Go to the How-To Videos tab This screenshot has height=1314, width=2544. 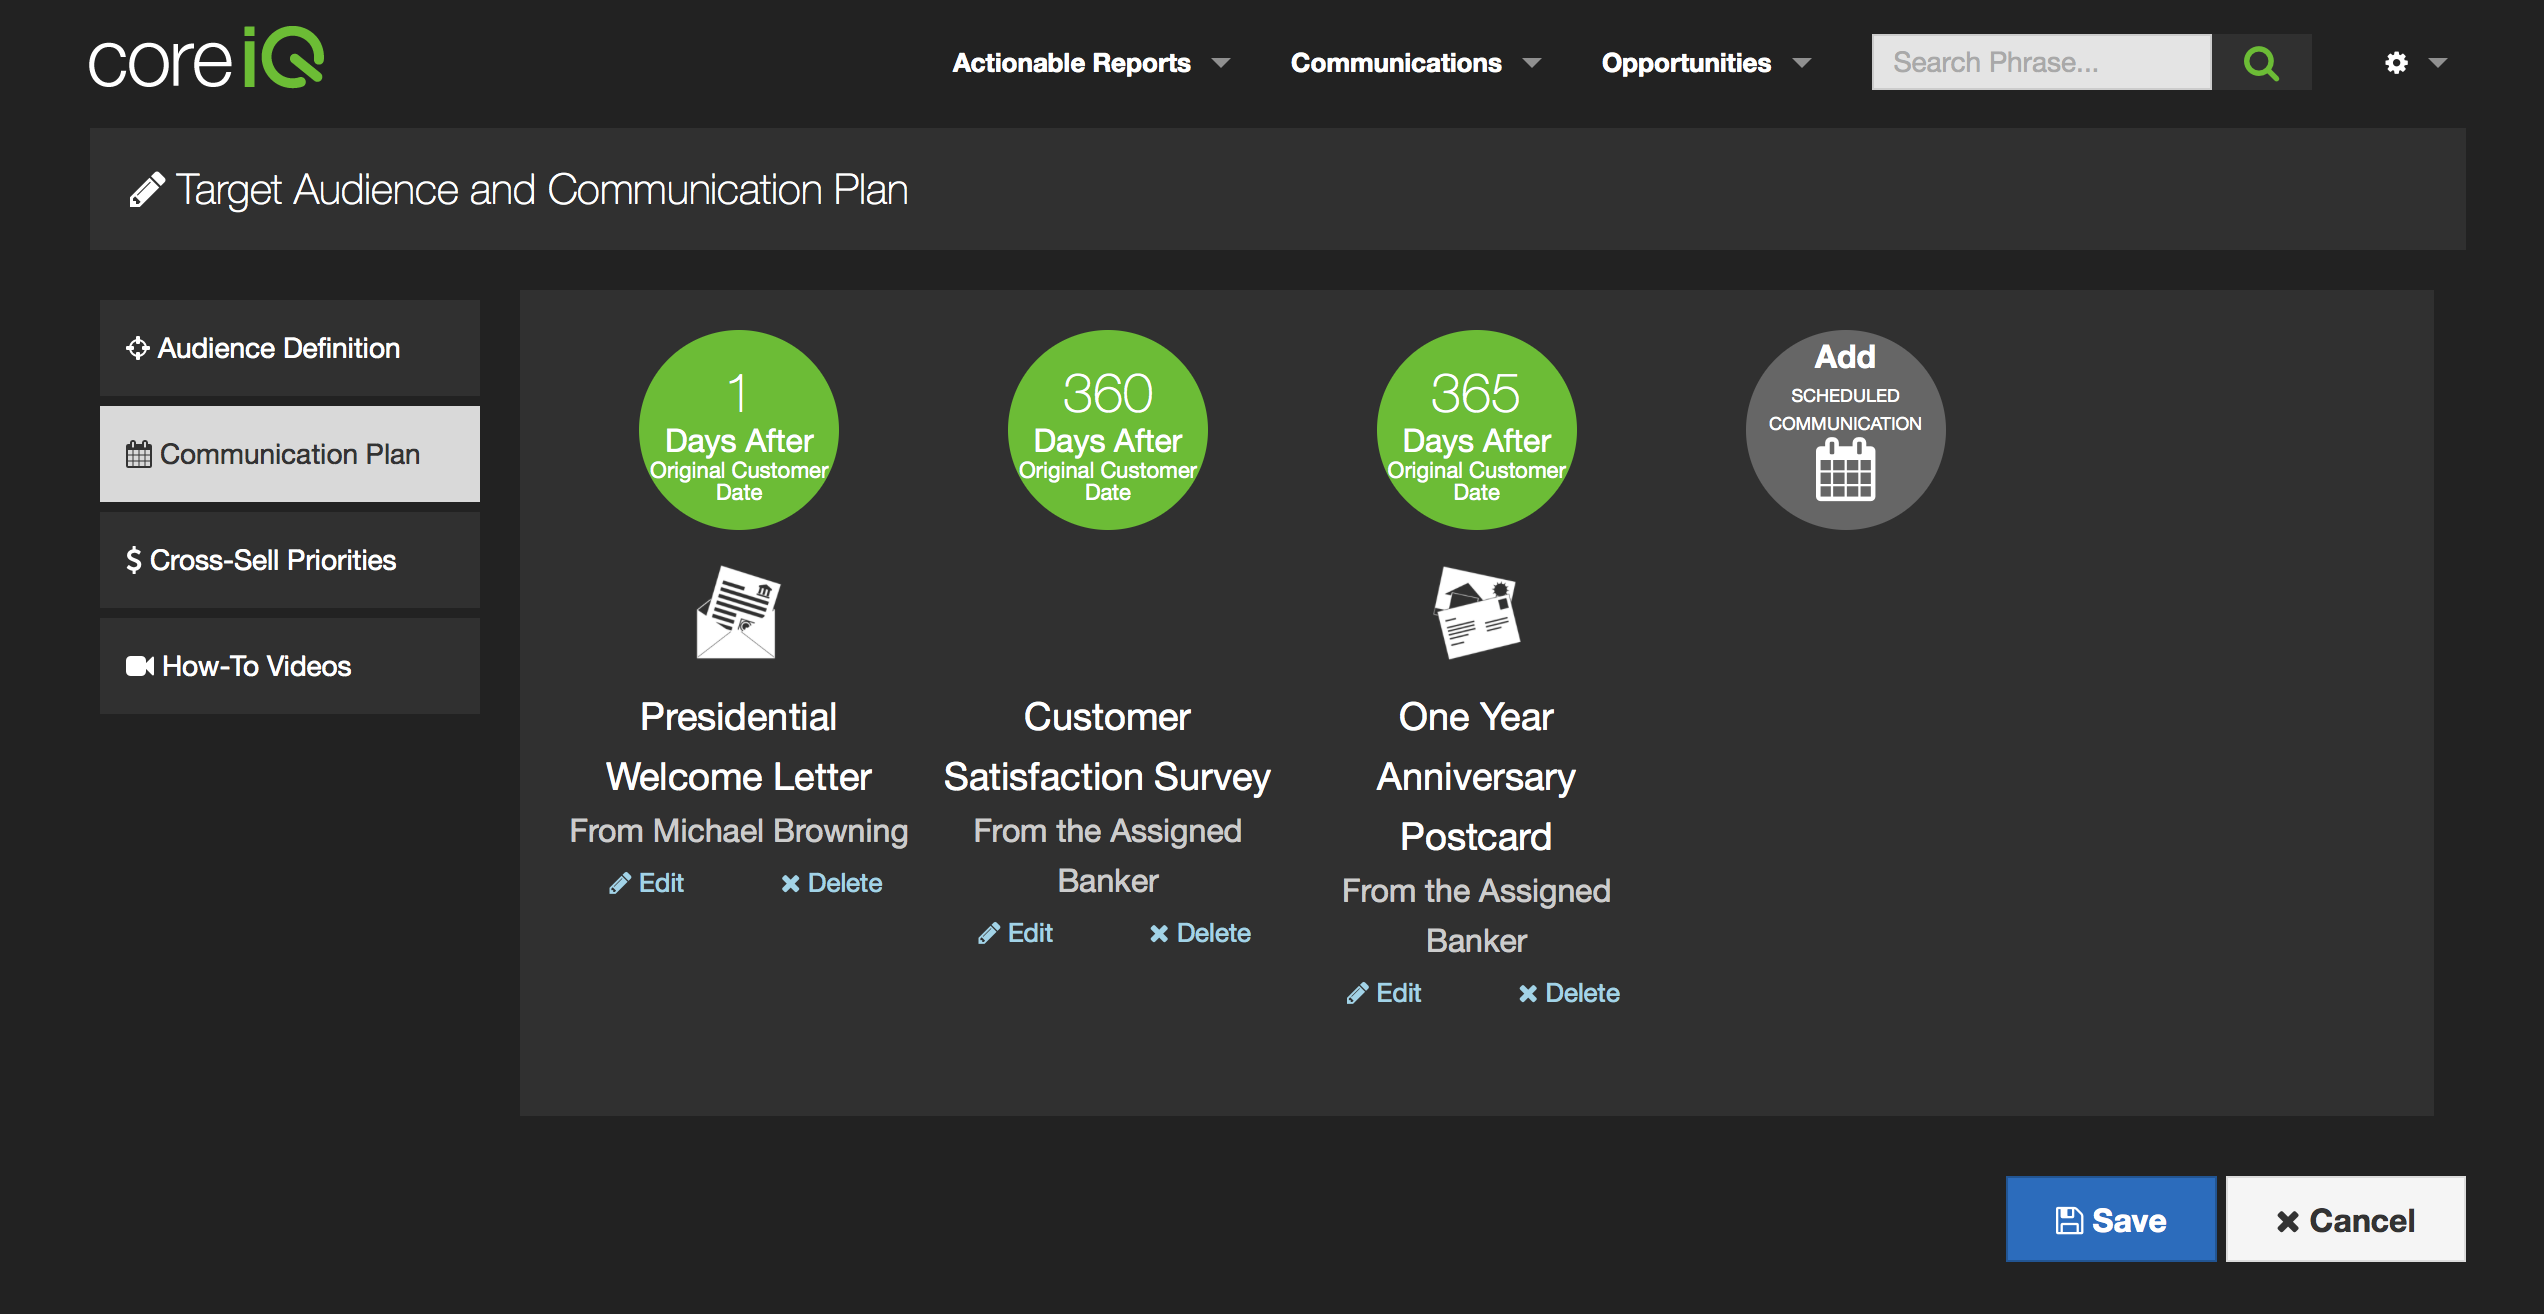tap(289, 666)
